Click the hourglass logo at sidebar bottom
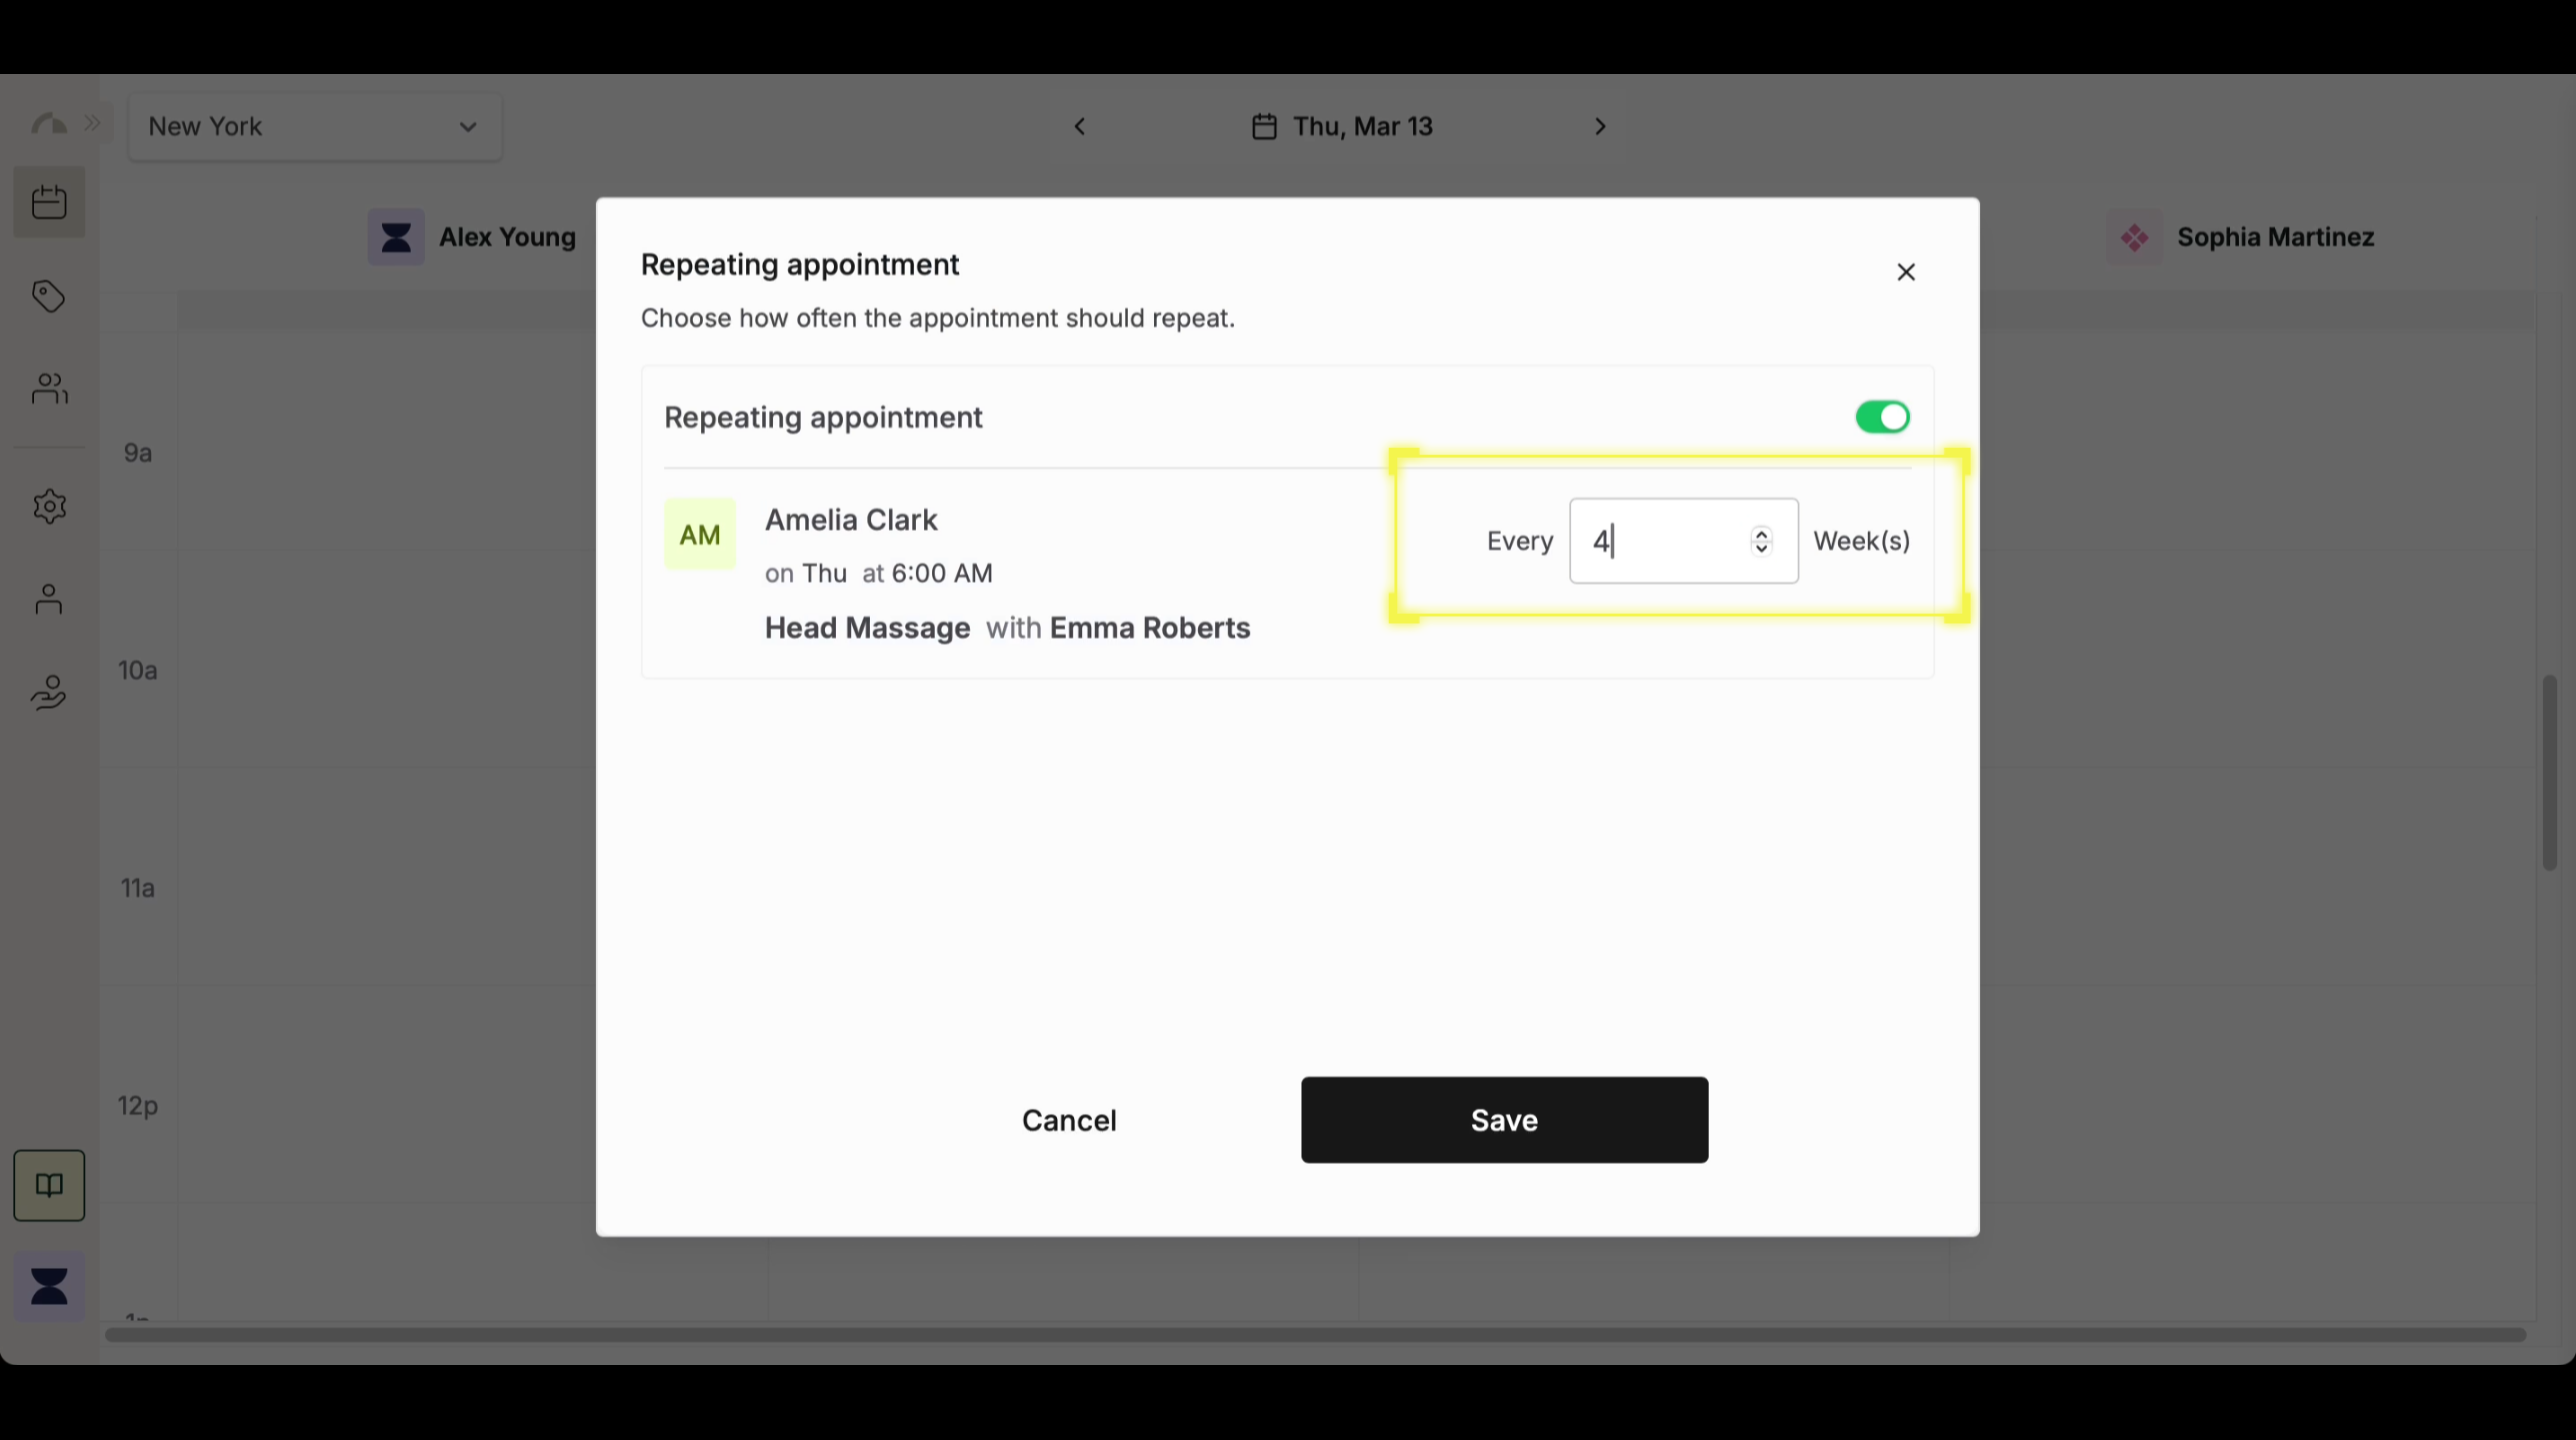Screen dimensions: 2576x1440 tap(48, 1286)
